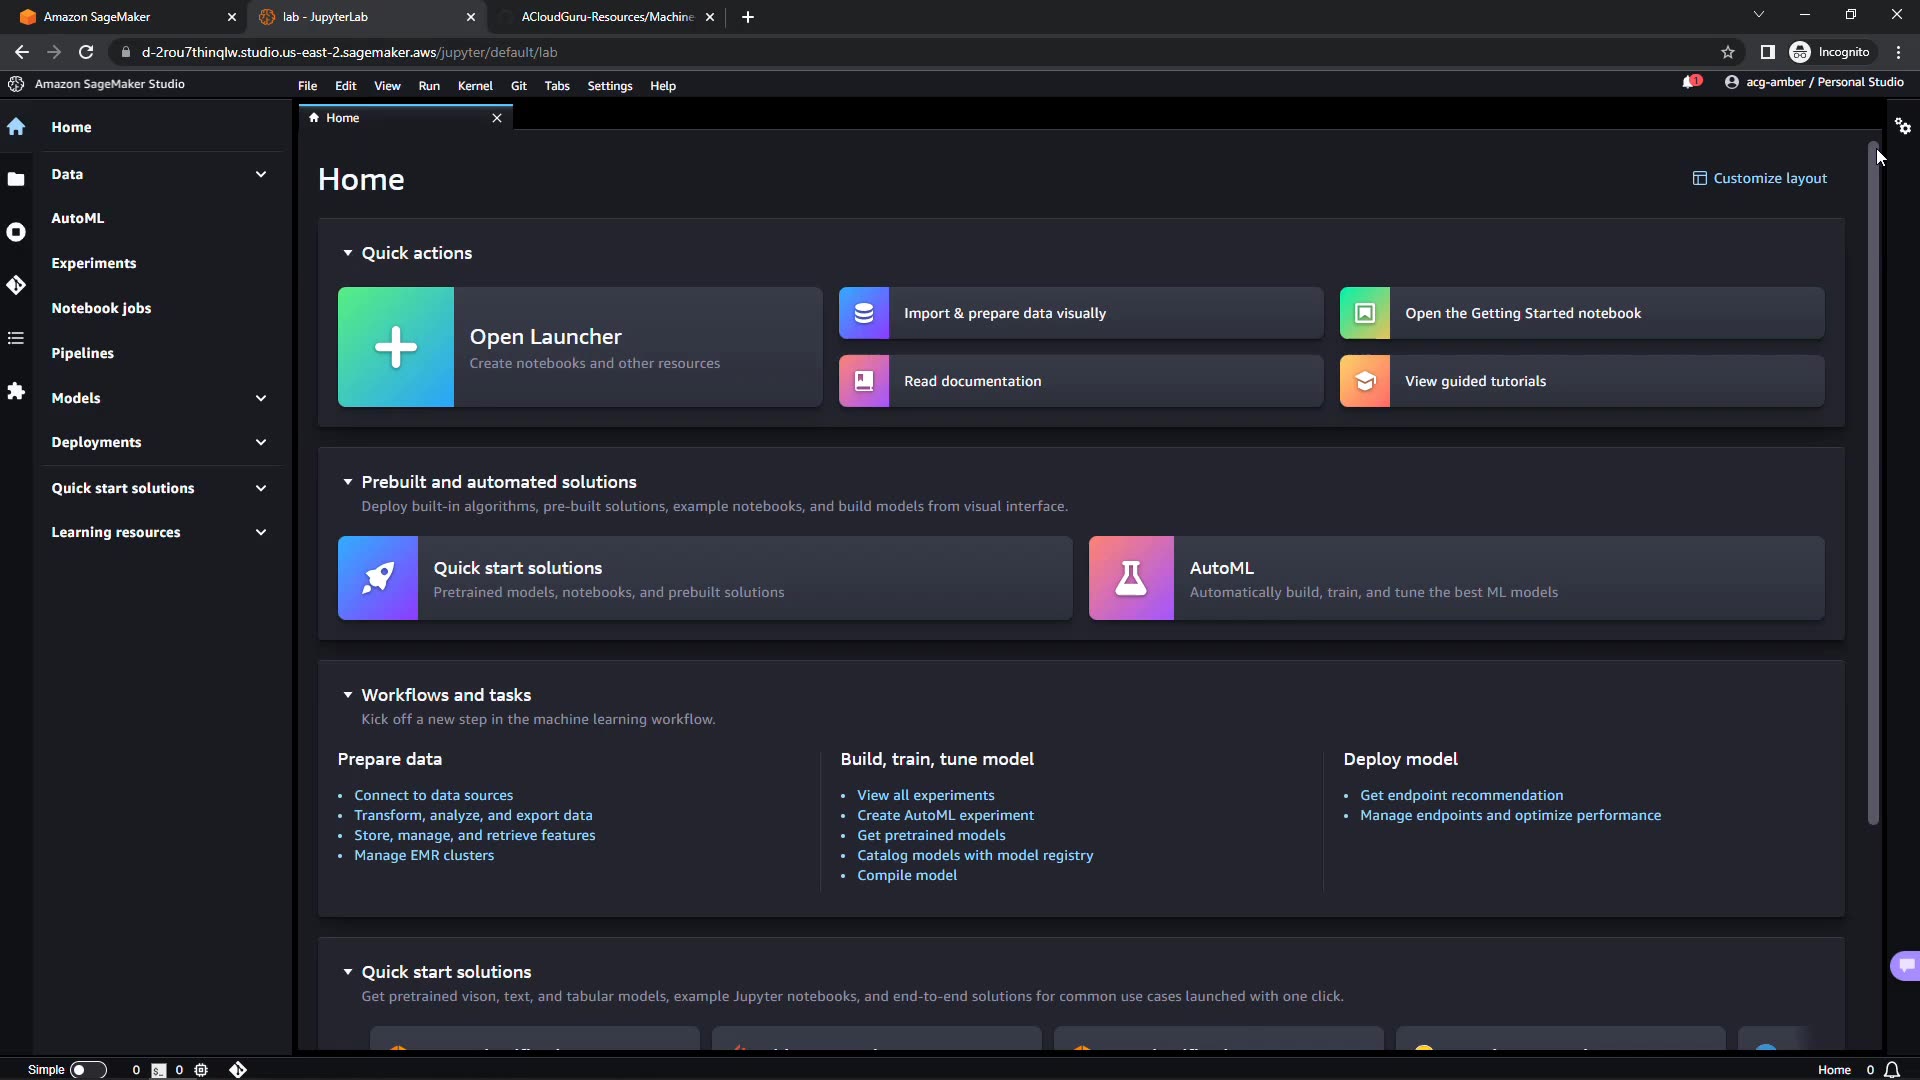
Task: Open the Kernel menu
Action: (474, 86)
